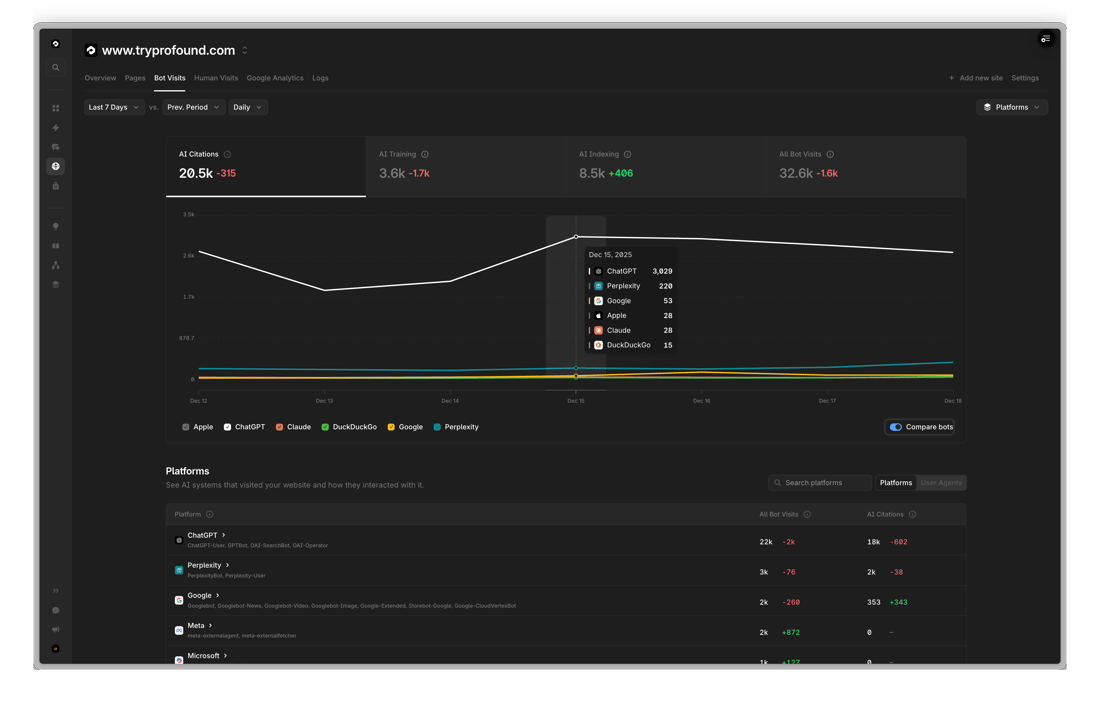
Task: Toggle the Perplexity legend checkbox
Action: pyautogui.click(x=437, y=427)
